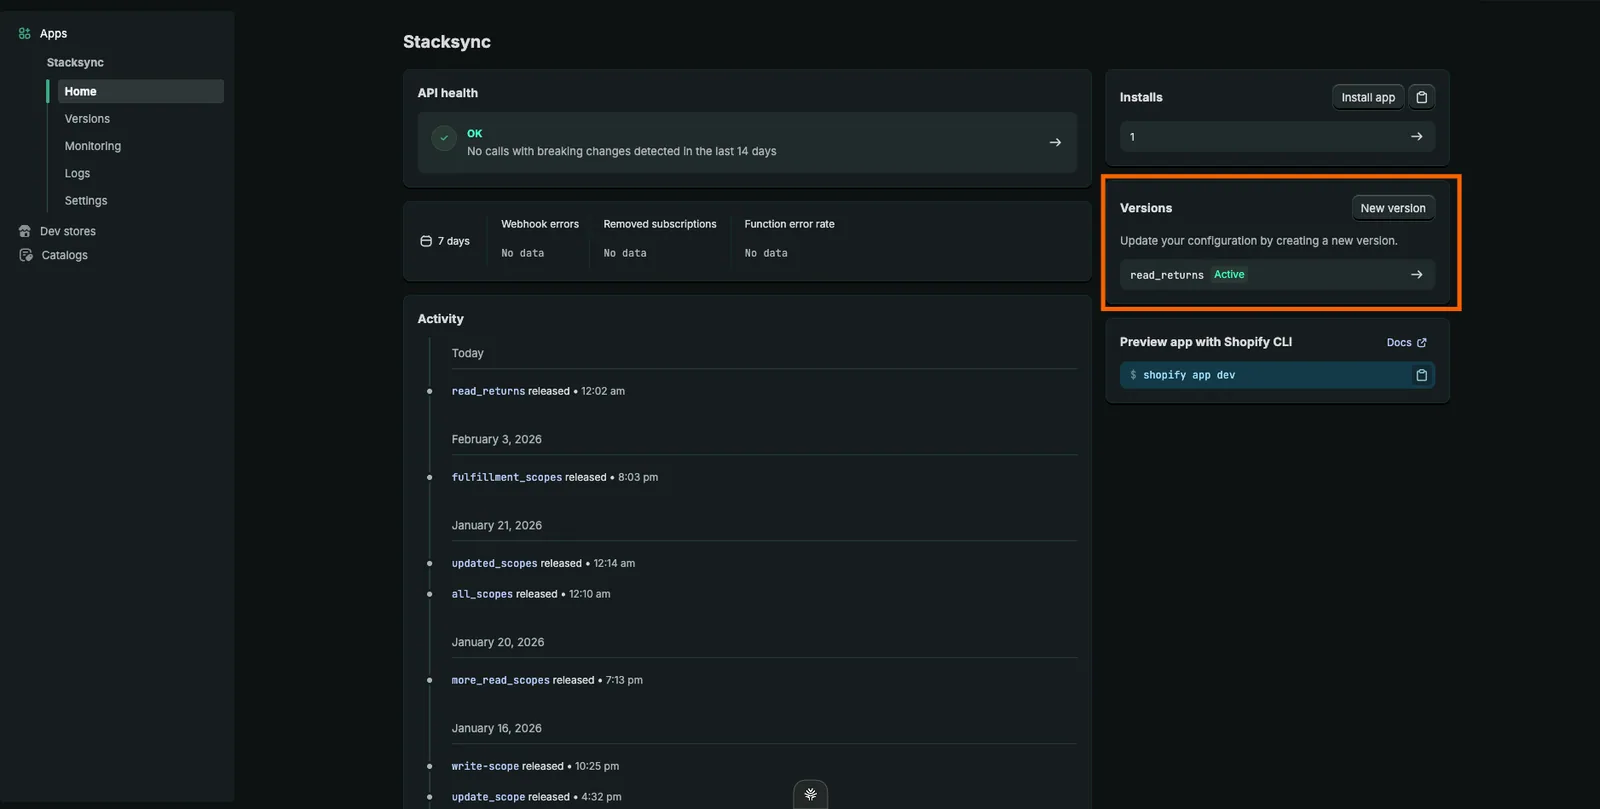
Task: Open Monitoring in the sidebar
Action: [93, 146]
